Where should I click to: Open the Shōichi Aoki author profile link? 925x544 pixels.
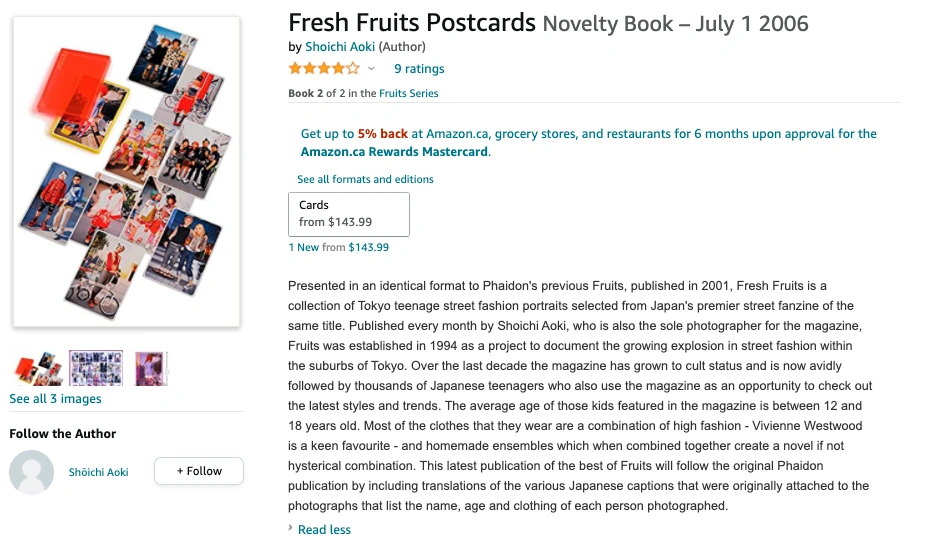99,472
